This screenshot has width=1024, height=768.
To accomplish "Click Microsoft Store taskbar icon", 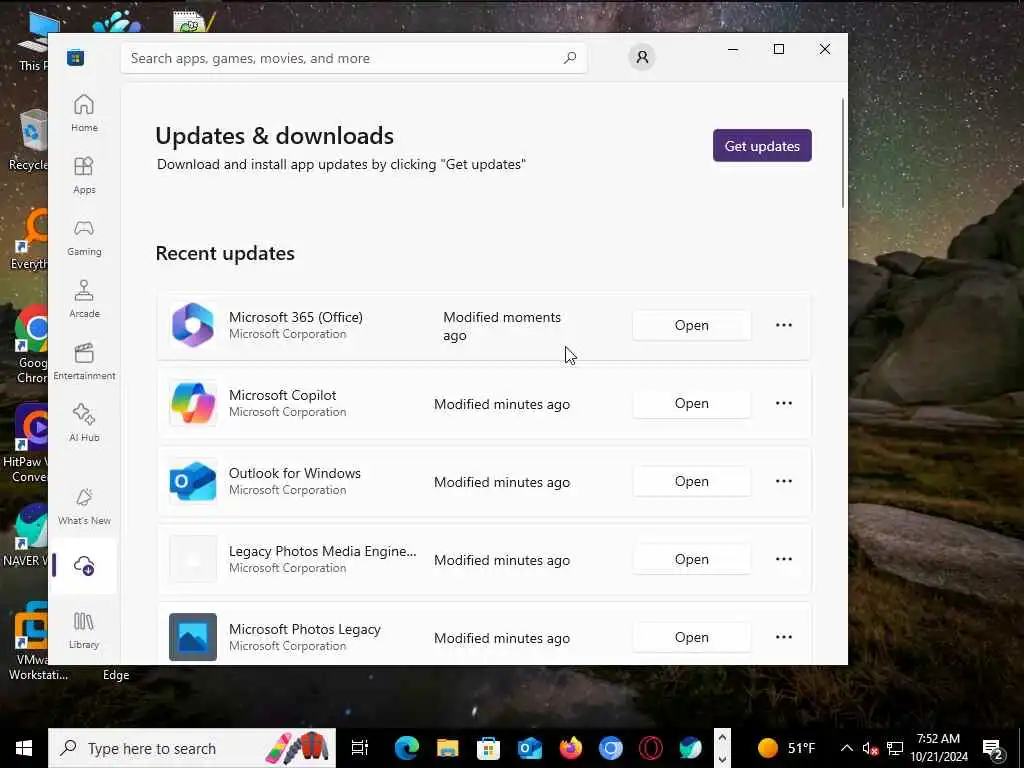I will (488, 748).
